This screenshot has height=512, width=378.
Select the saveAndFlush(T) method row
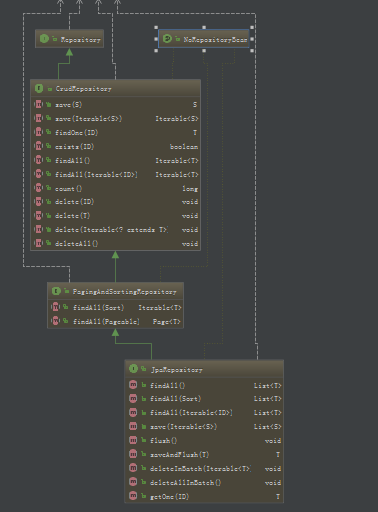pyautogui.click(x=204, y=454)
